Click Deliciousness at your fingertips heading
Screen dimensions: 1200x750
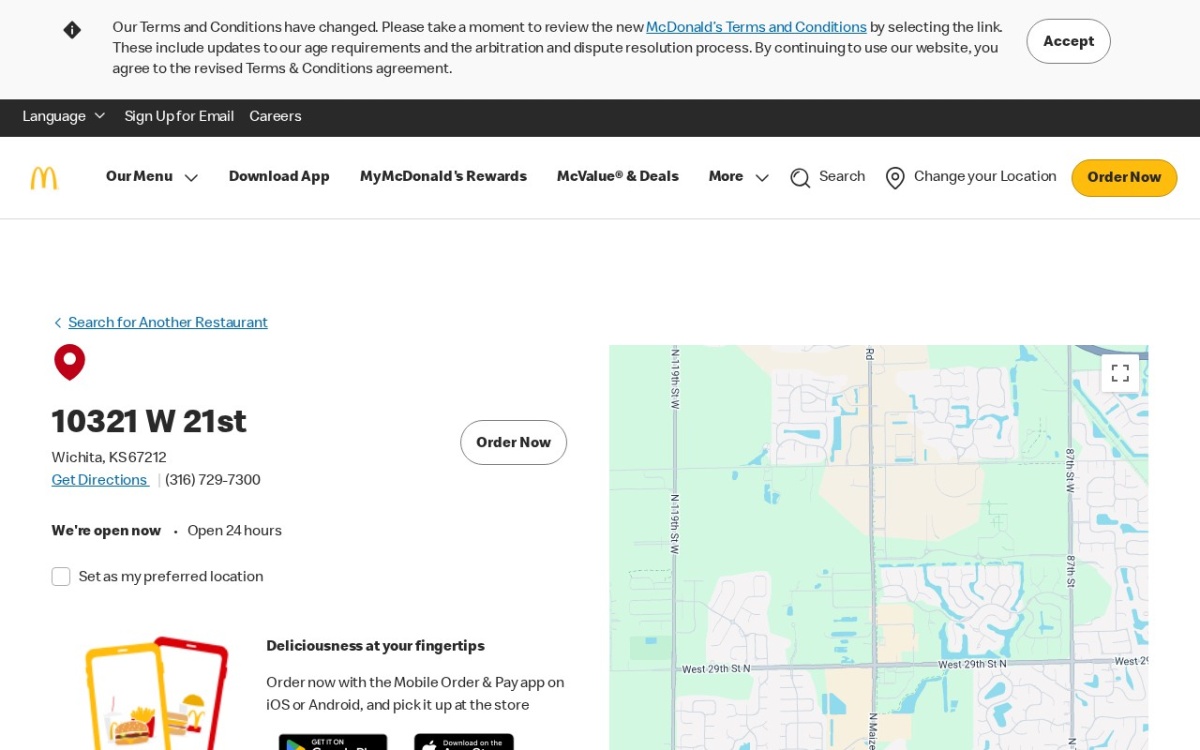(x=375, y=647)
